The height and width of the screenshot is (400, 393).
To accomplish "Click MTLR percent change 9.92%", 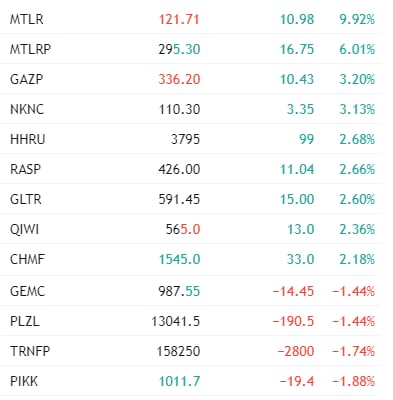I will 357,19.
